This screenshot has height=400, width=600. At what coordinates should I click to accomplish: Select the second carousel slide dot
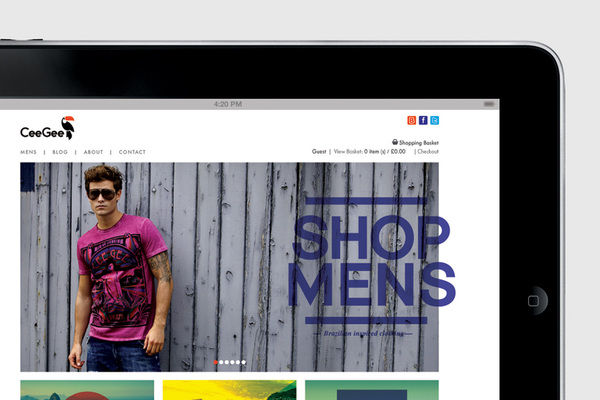point(222,362)
